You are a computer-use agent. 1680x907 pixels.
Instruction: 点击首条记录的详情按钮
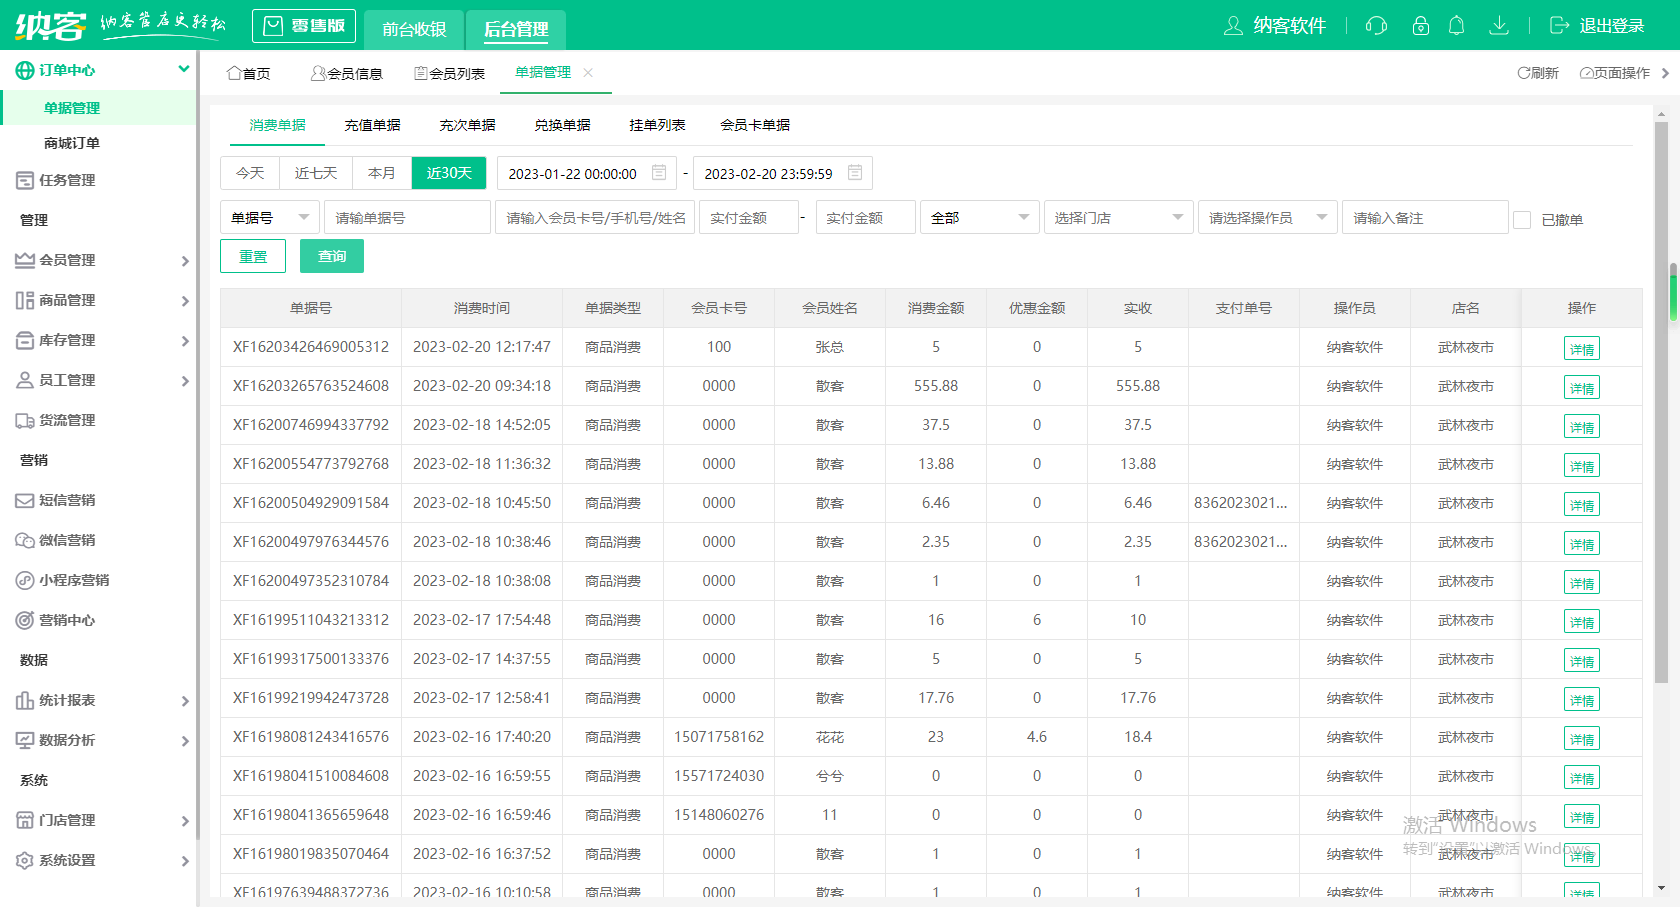[x=1581, y=347]
